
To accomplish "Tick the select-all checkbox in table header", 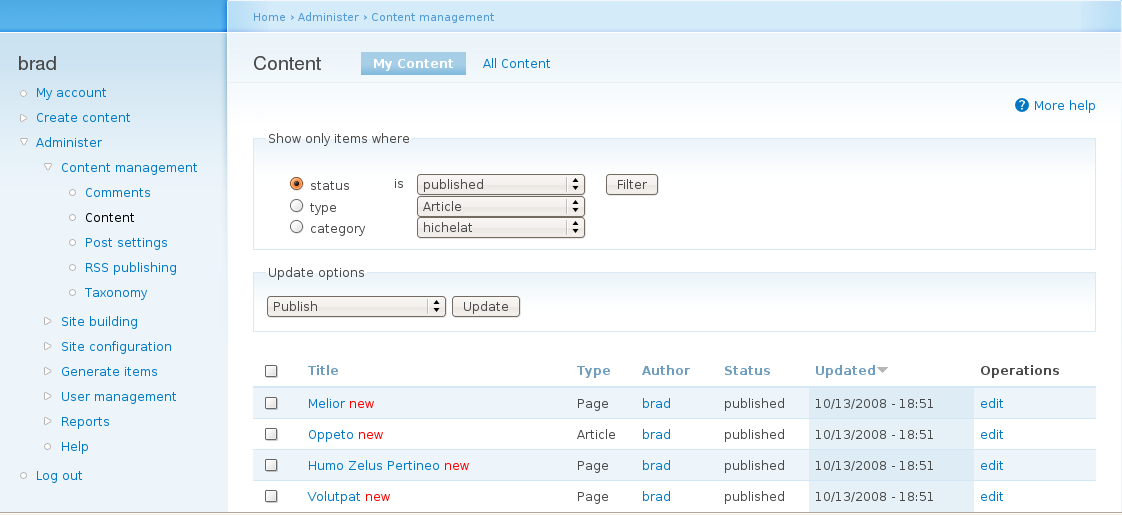I will click(x=271, y=371).
